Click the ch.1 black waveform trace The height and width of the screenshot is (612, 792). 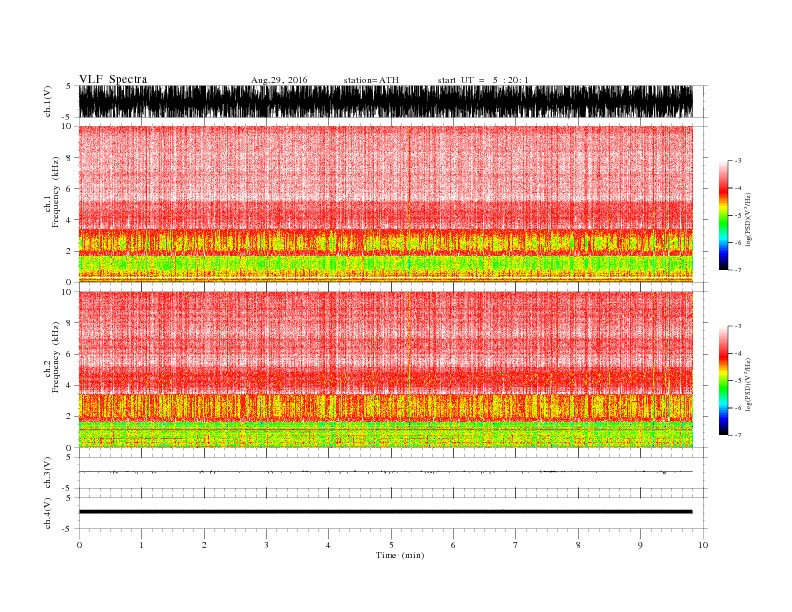click(385, 101)
